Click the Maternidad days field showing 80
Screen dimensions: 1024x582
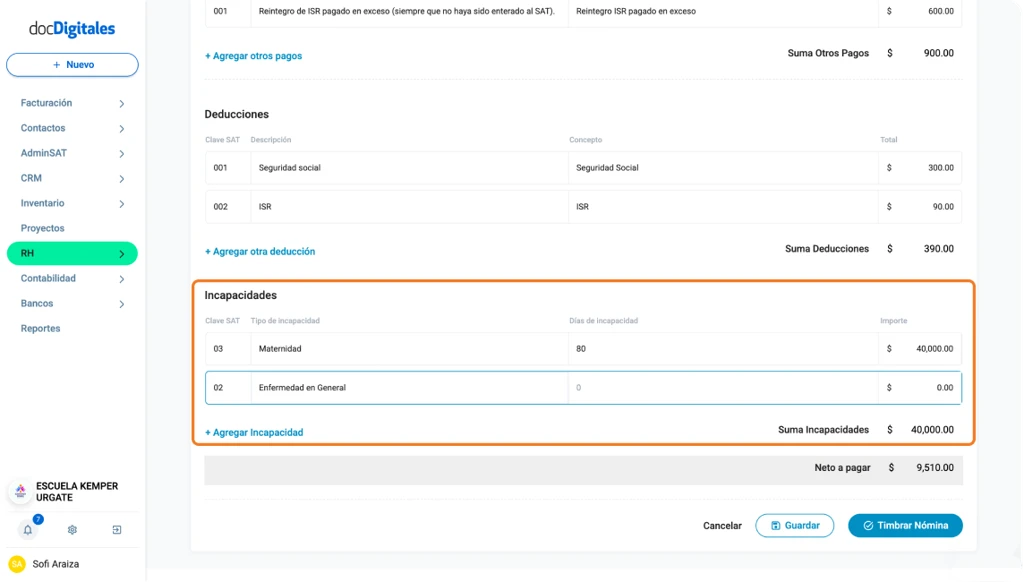(723, 349)
